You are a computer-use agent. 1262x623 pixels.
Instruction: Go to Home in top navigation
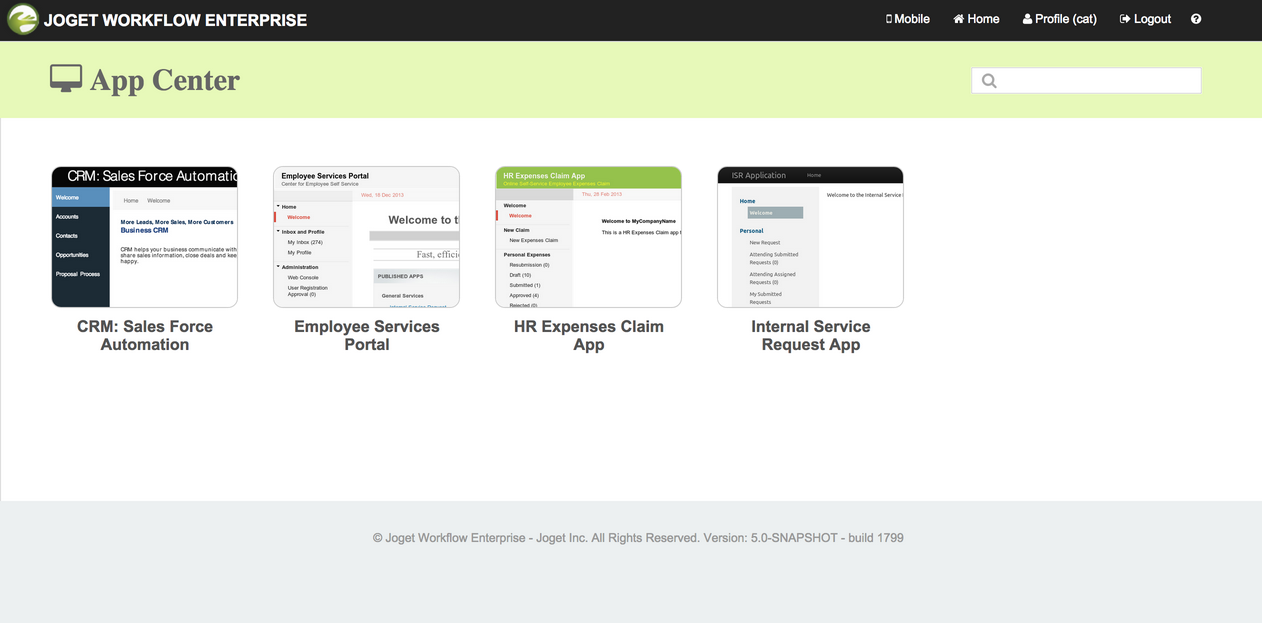pyautogui.click(x=976, y=19)
